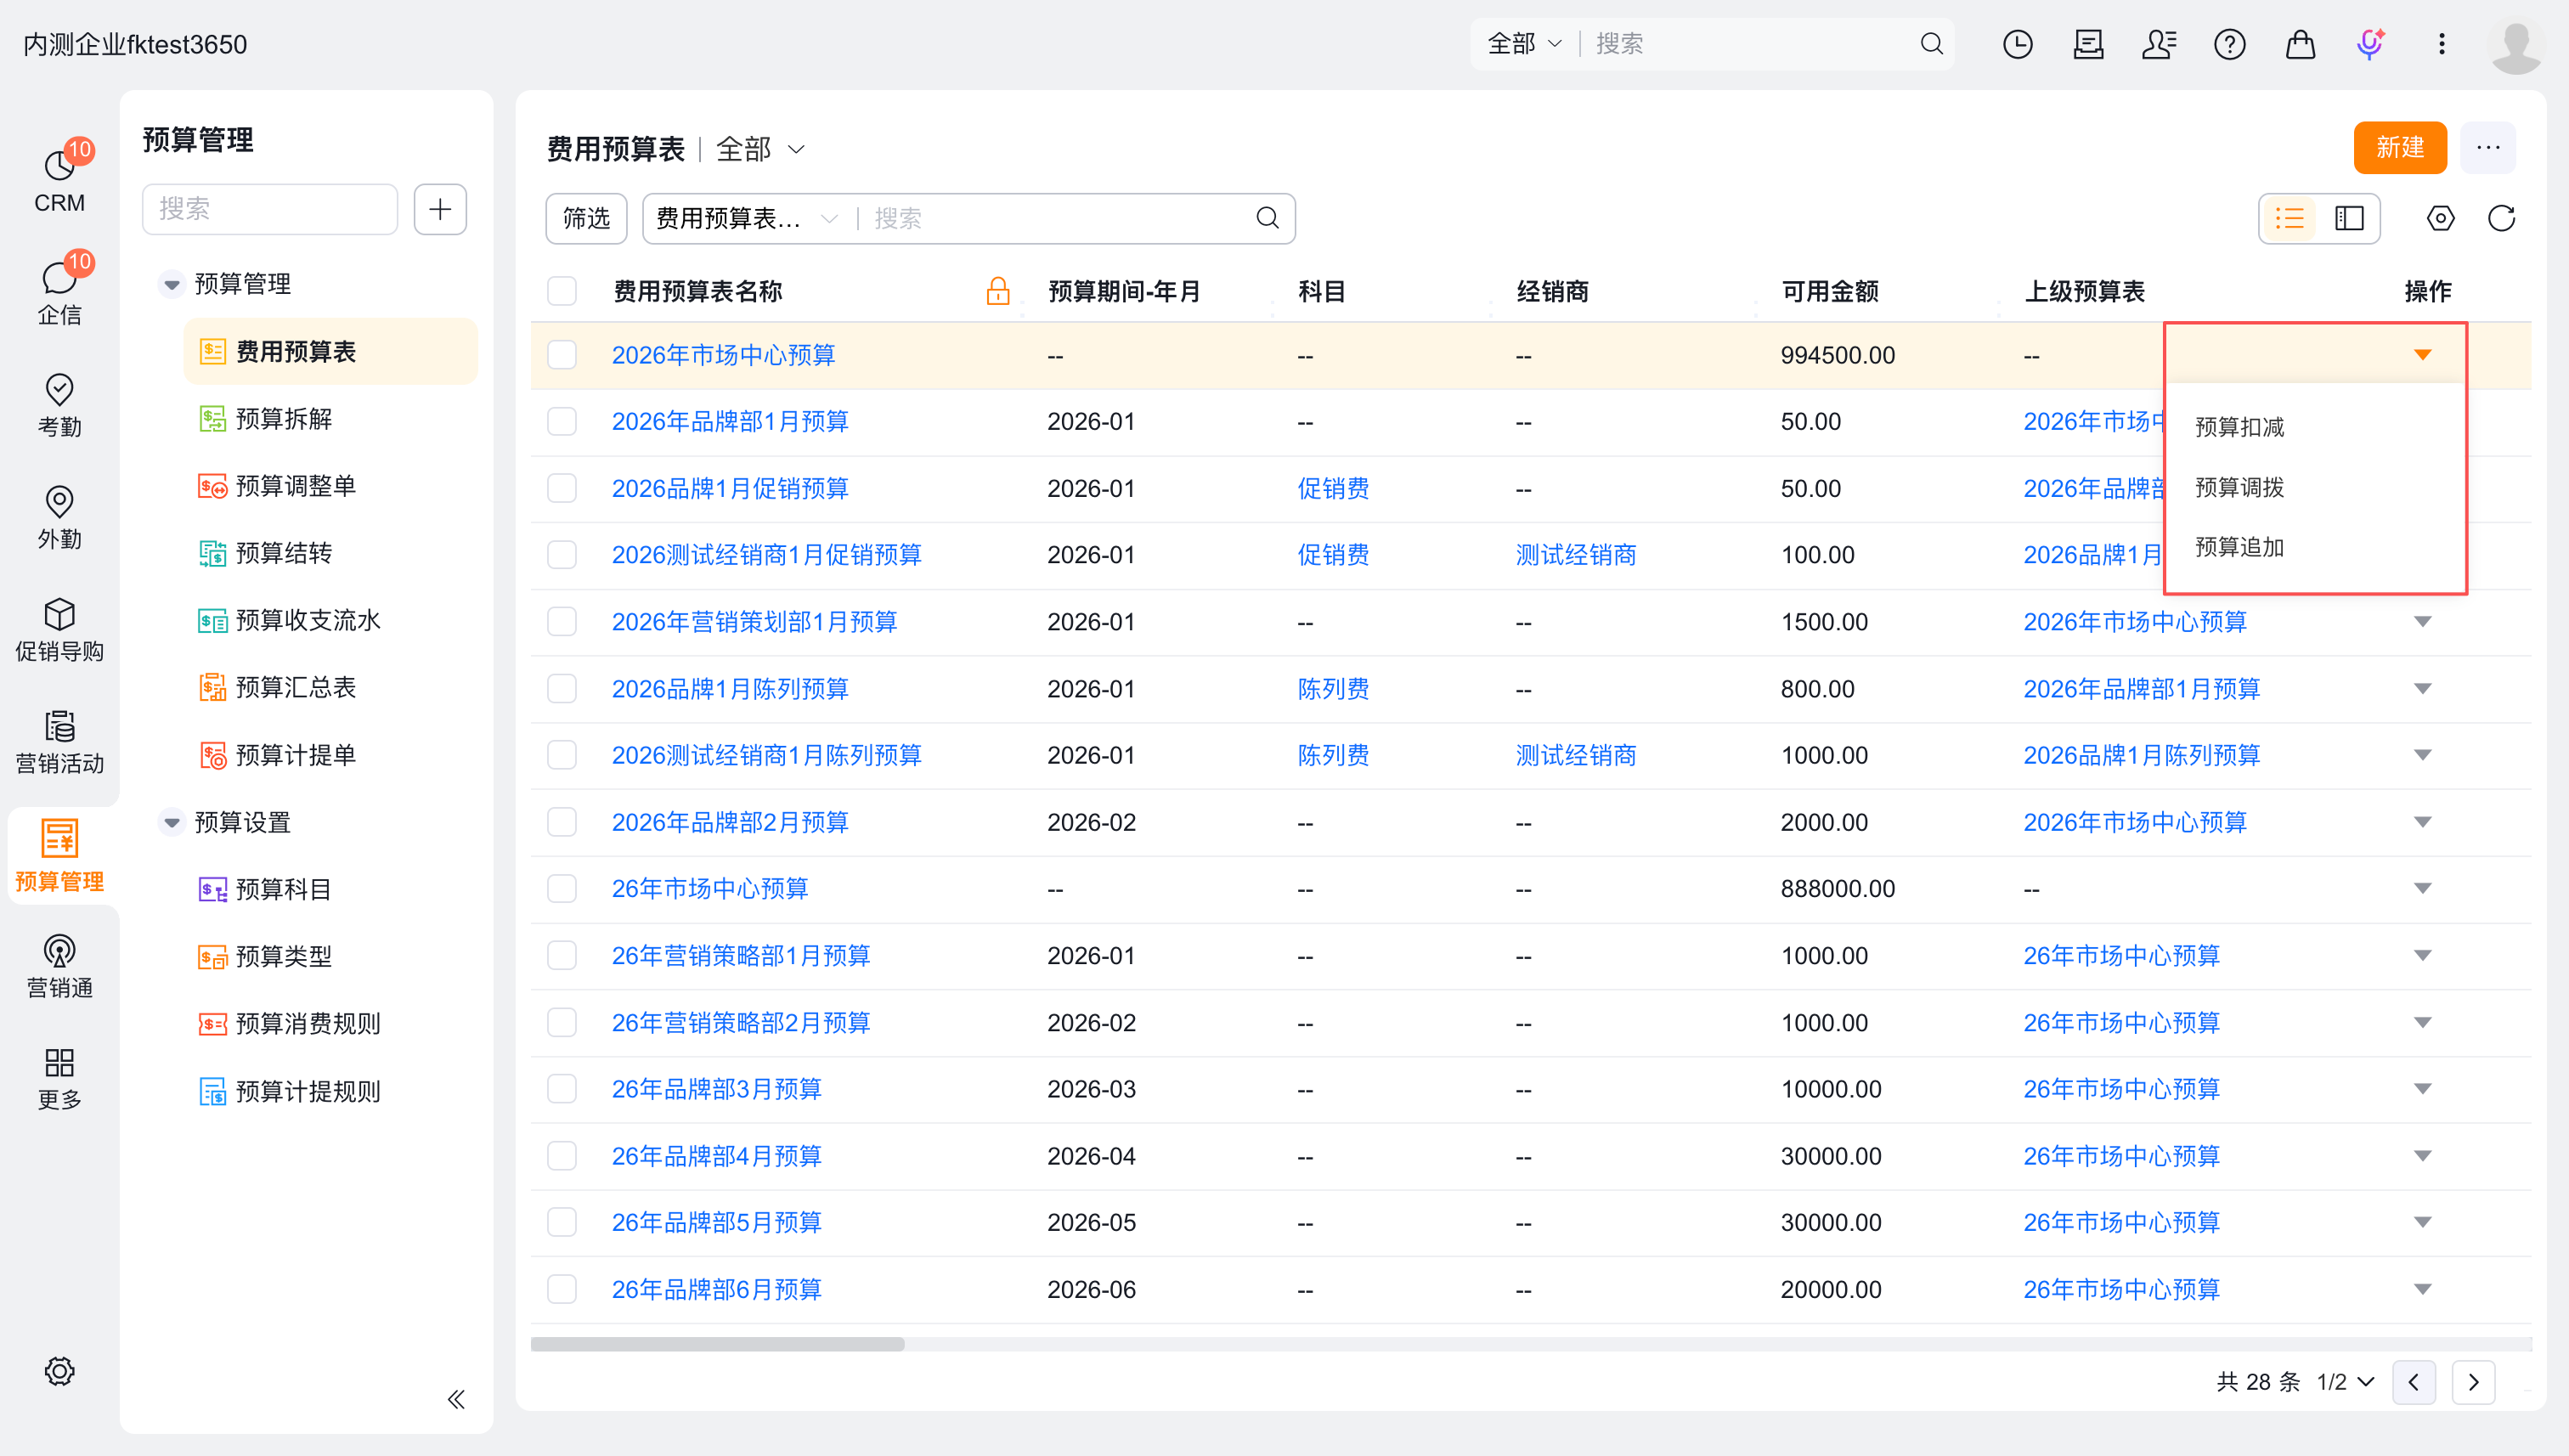Click the user avatar
This screenshot has width=2569, height=1456.
(2516, 46)
